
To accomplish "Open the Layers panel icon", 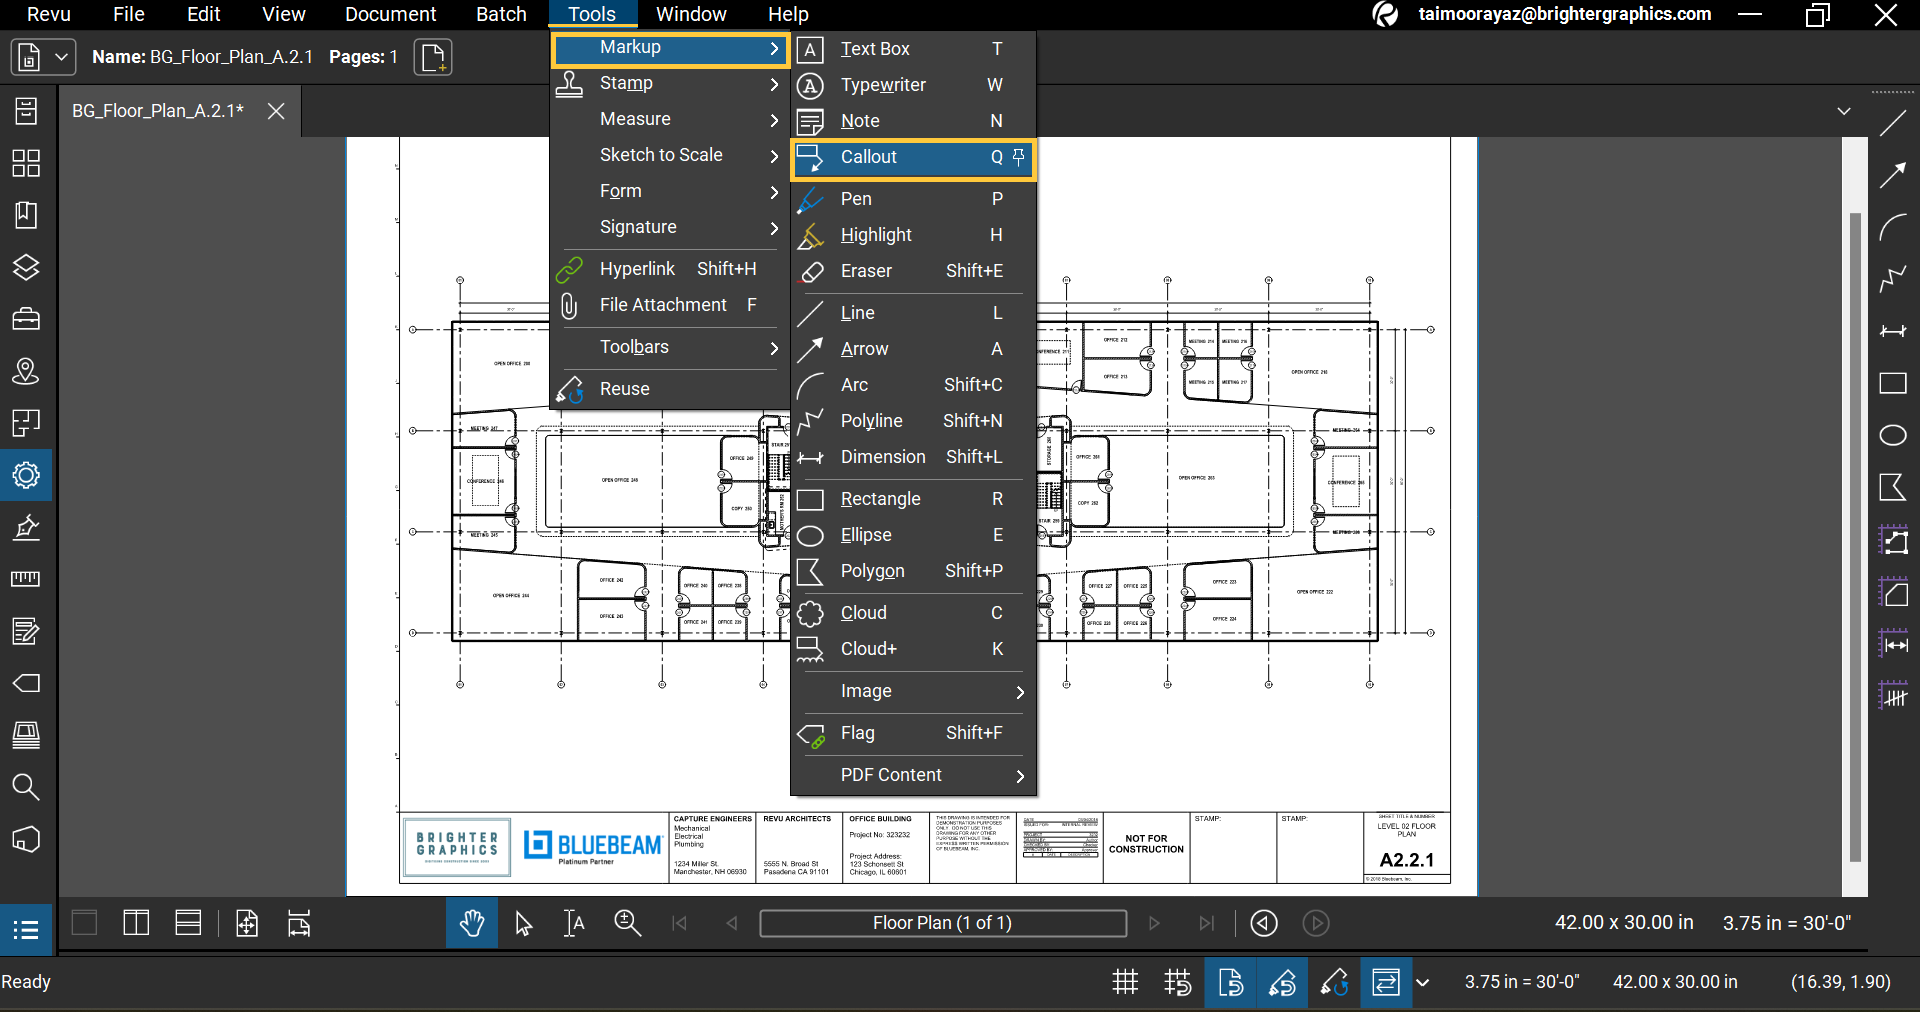I will 26,267.
